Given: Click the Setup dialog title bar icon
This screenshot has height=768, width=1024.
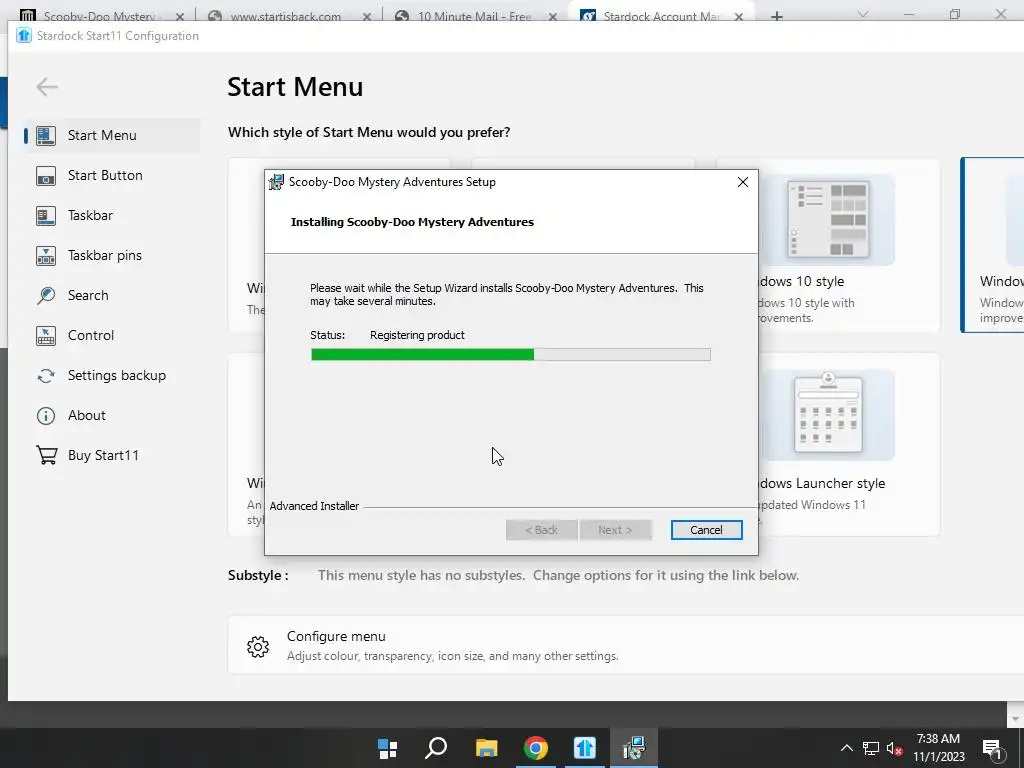Looking at the screenshot, I should [277, 182].
